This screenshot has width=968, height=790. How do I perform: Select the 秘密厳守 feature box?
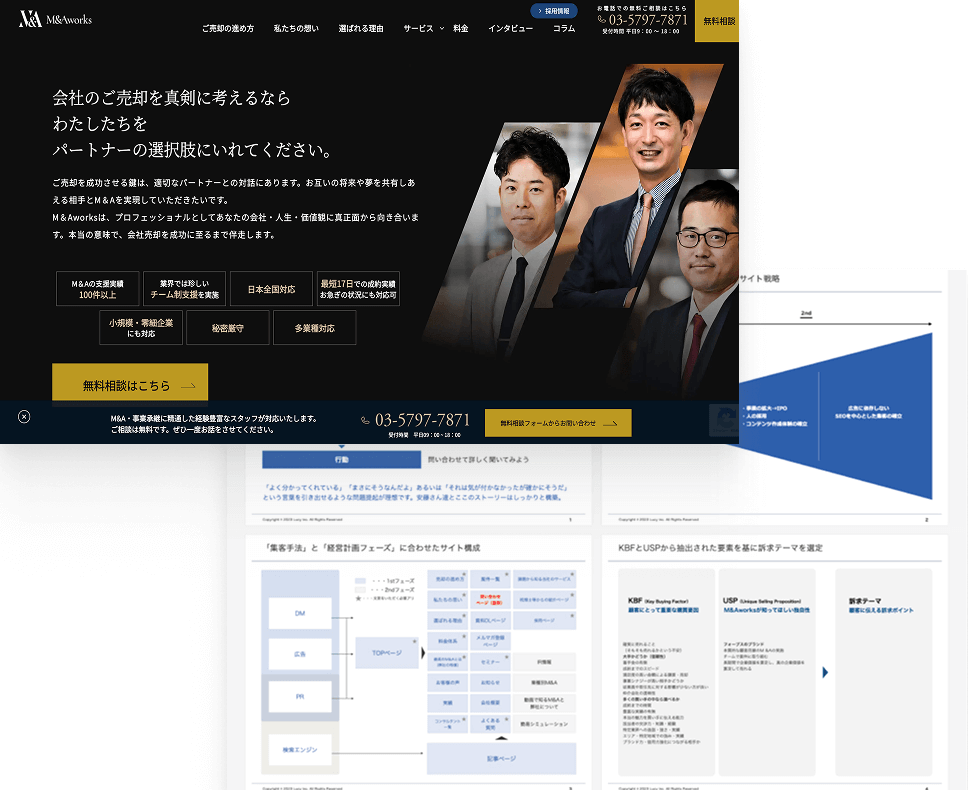click(x=228, y=328)
